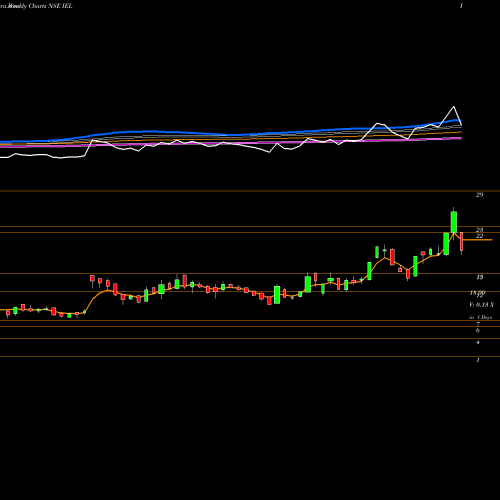
Task: Click the 'Charts NSE IEL' title text
Action: (x=50, y=6)
